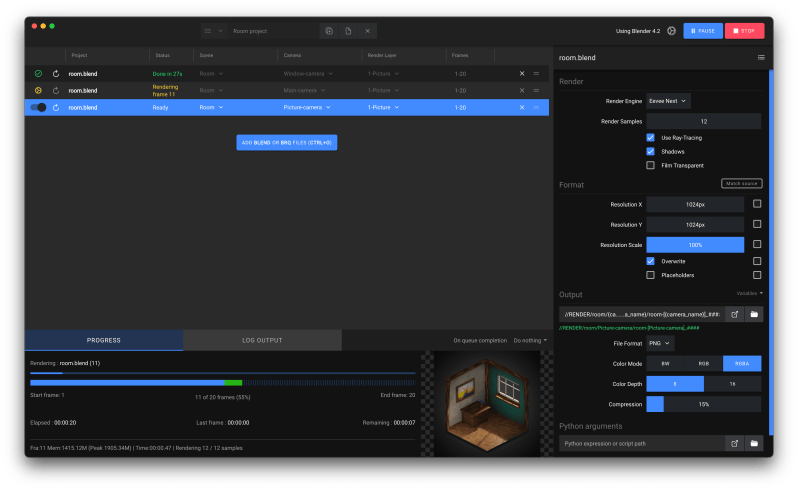The height and width of the screenshot is (490, 798).
Task: Click the Output path text field
Action: pyautogui.click(x=642, y=314)
